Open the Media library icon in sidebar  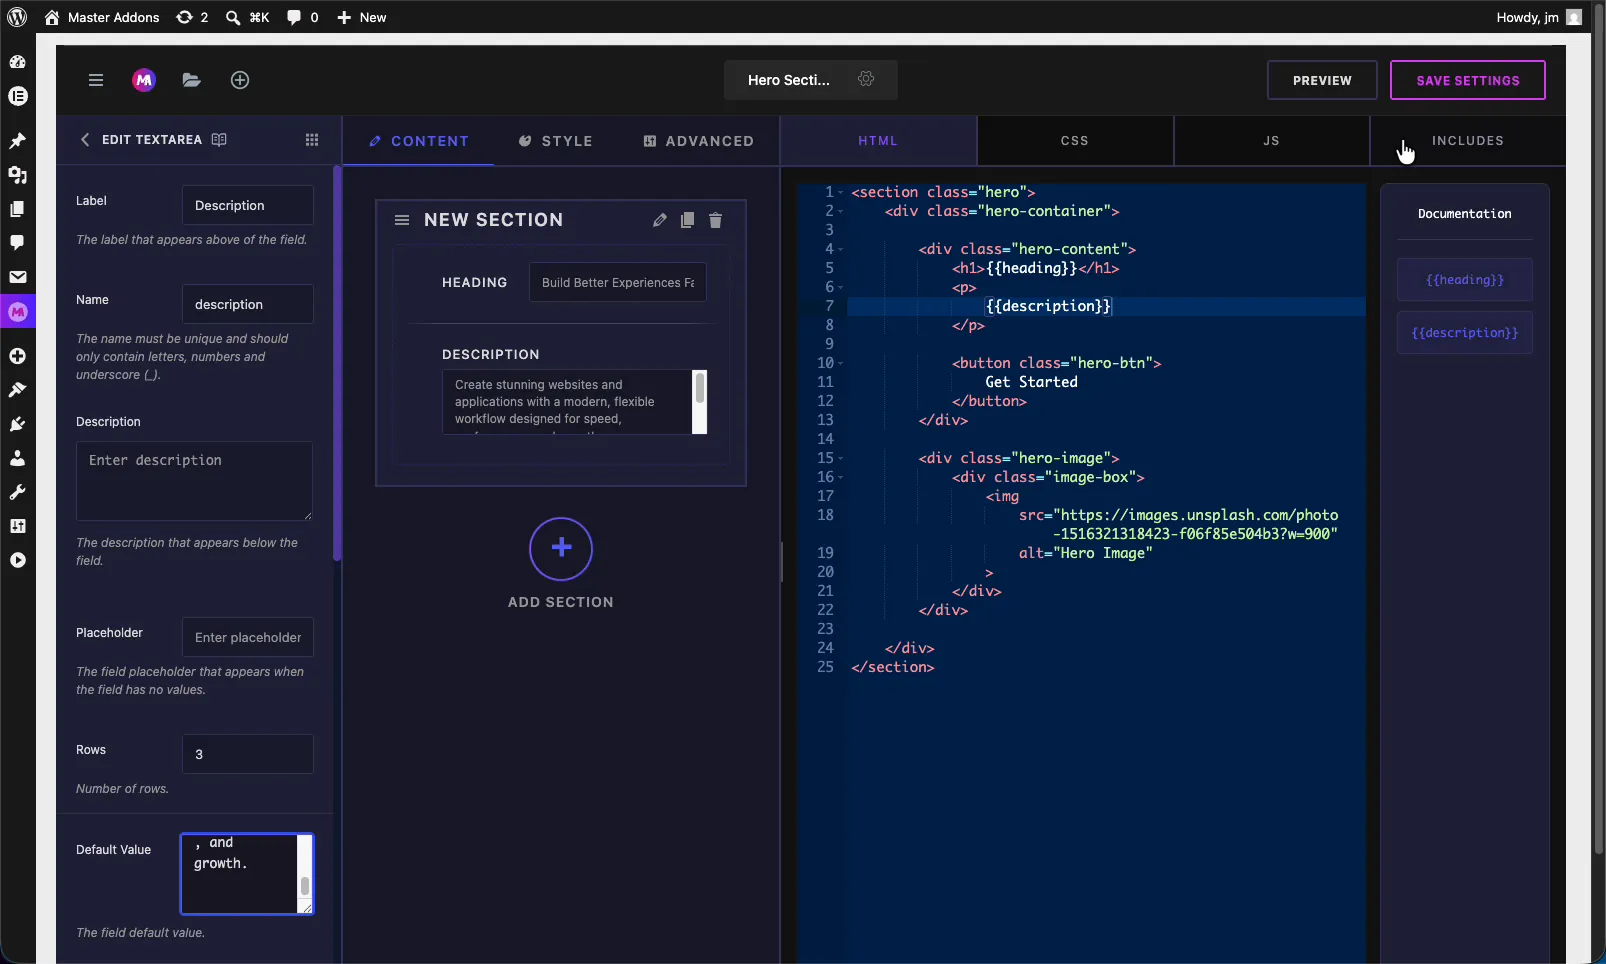(17, 175)
